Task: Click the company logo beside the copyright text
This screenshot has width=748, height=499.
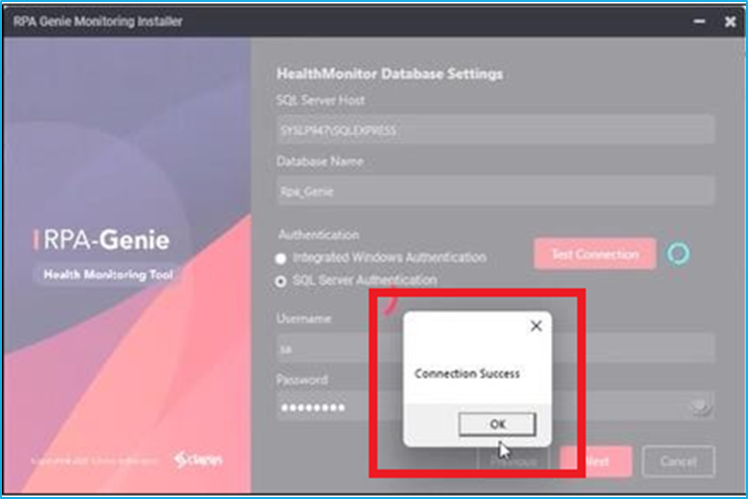Action: [x=198, y=460]
